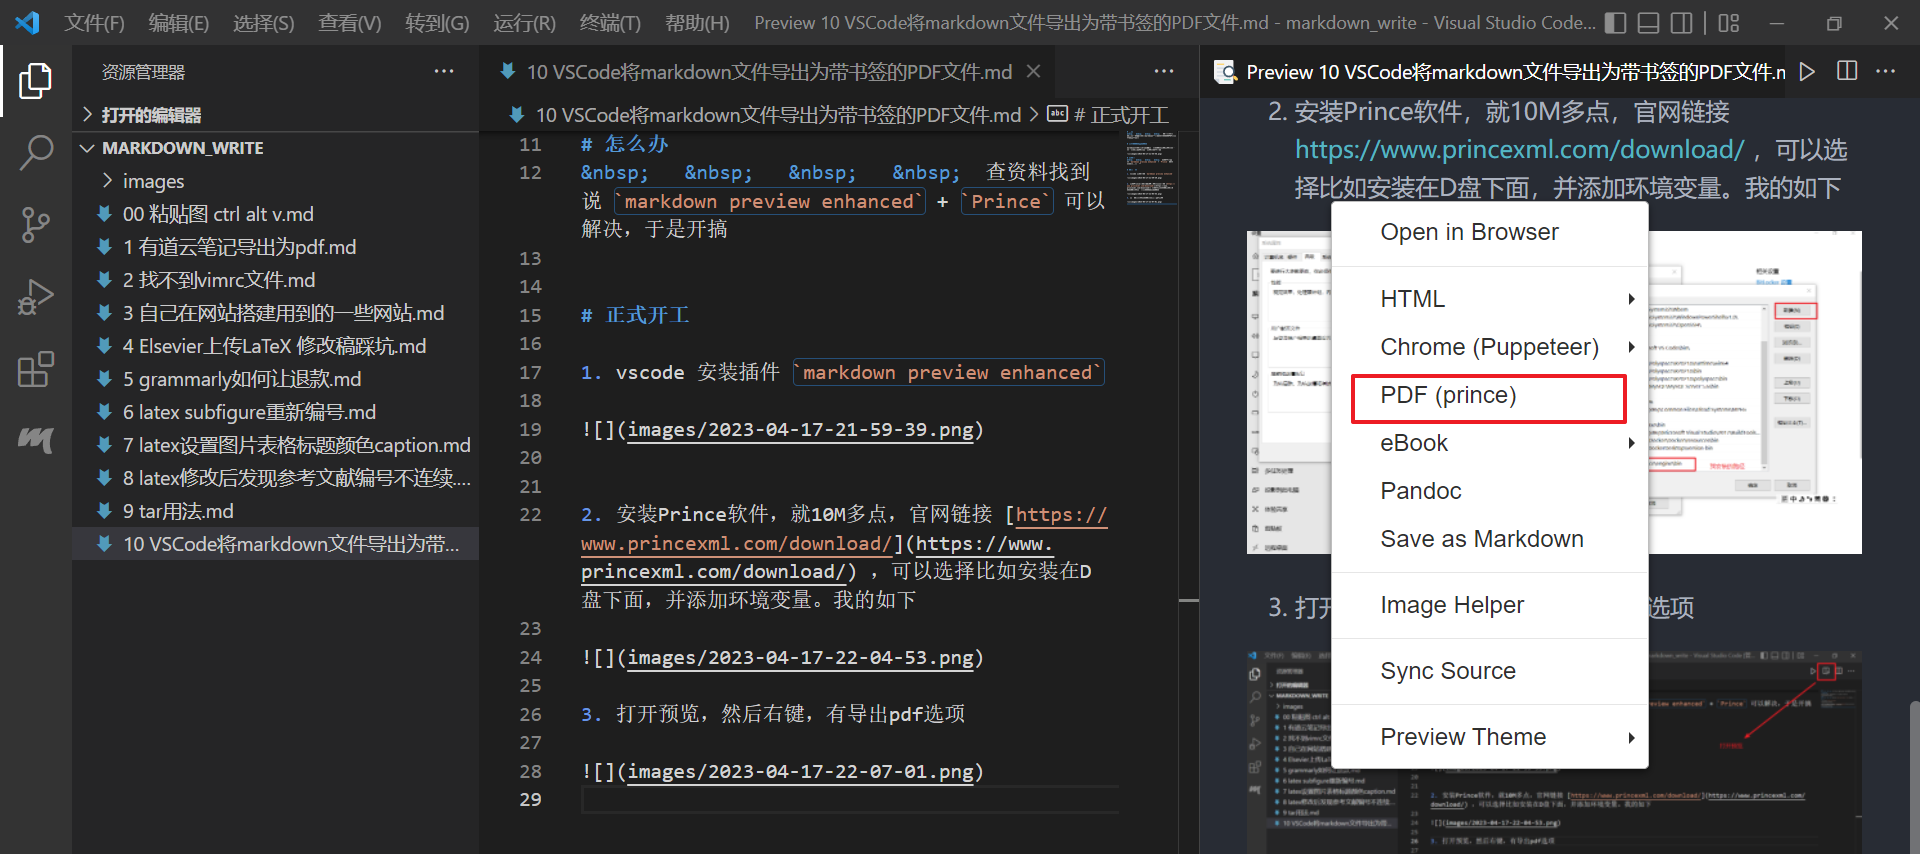Viewport: 1920px width, 854px height.
Task: Open the Markdown extension icon in activity bar
Action: point(35,439)
